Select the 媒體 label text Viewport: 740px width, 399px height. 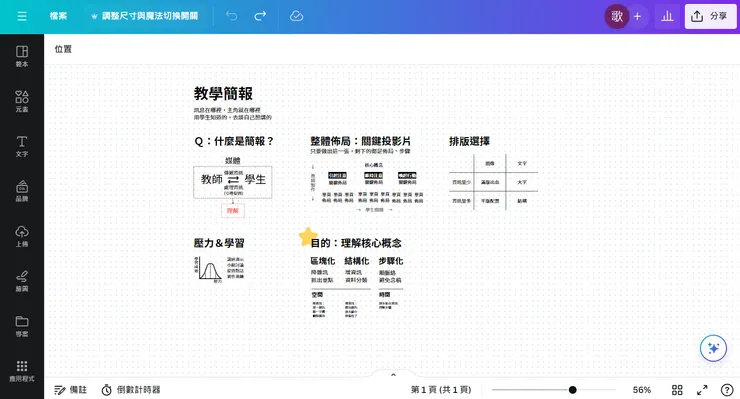233,161
